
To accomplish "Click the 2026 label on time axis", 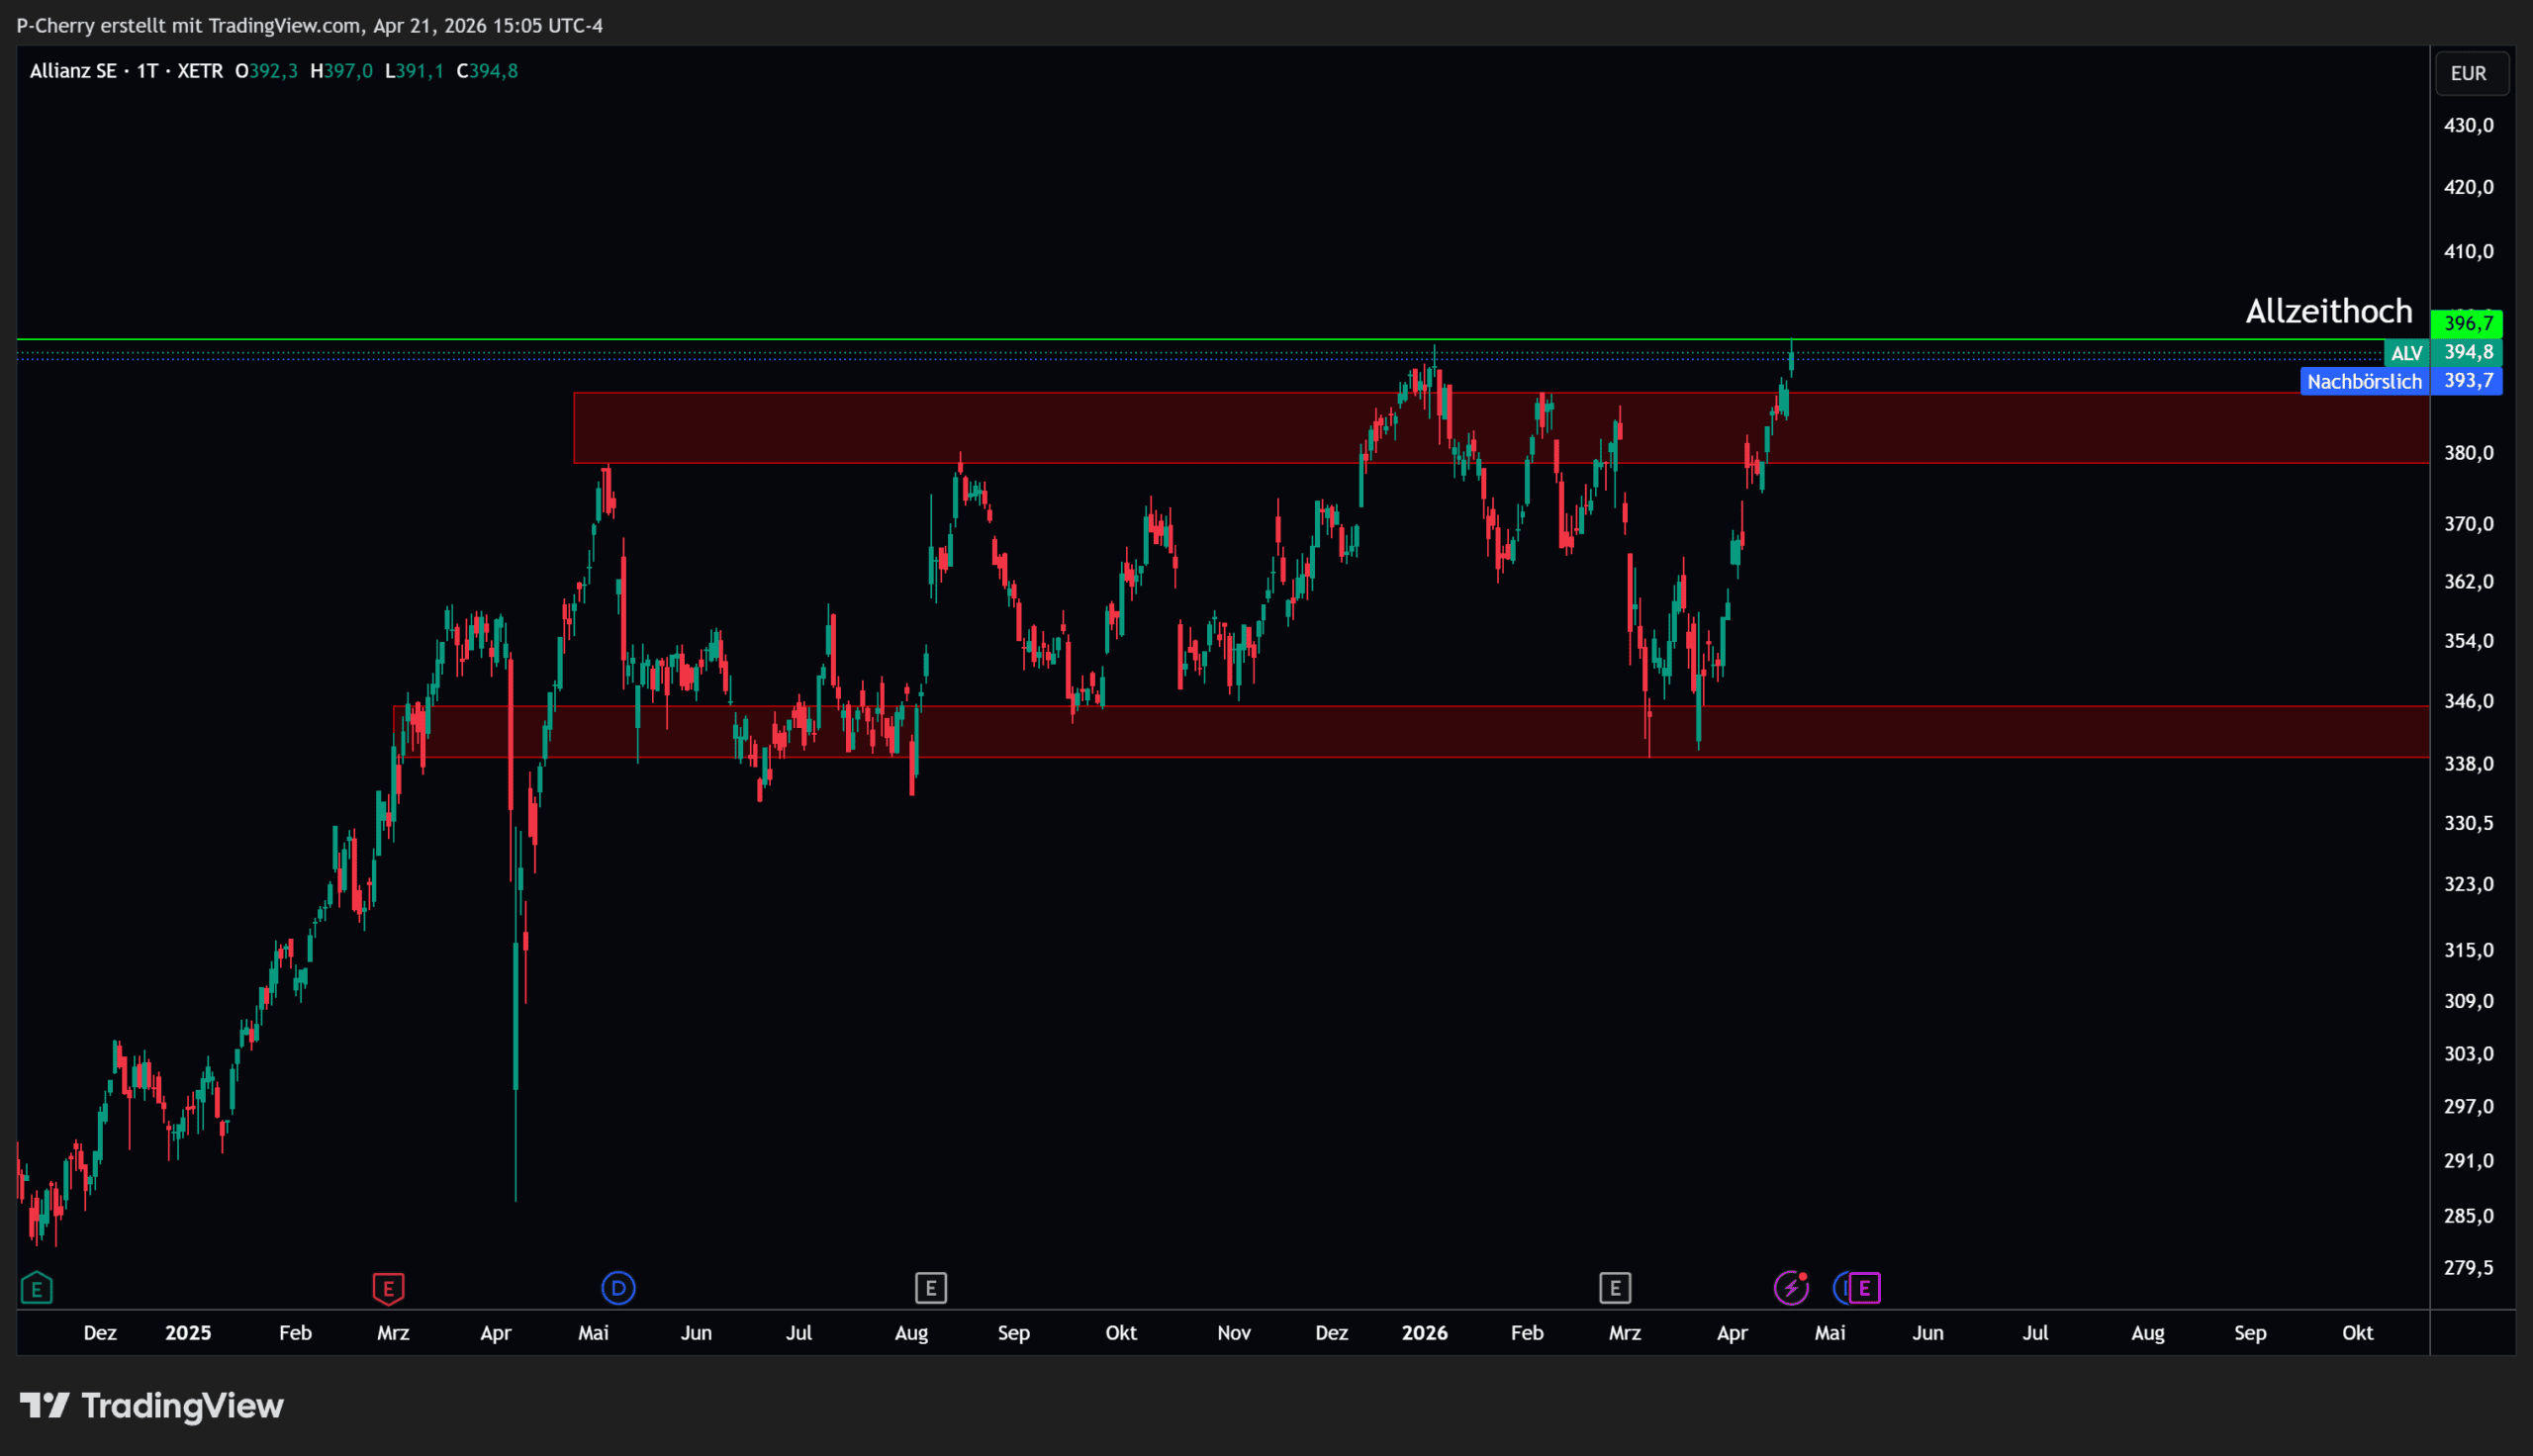I will (x=1424, y=1333).
